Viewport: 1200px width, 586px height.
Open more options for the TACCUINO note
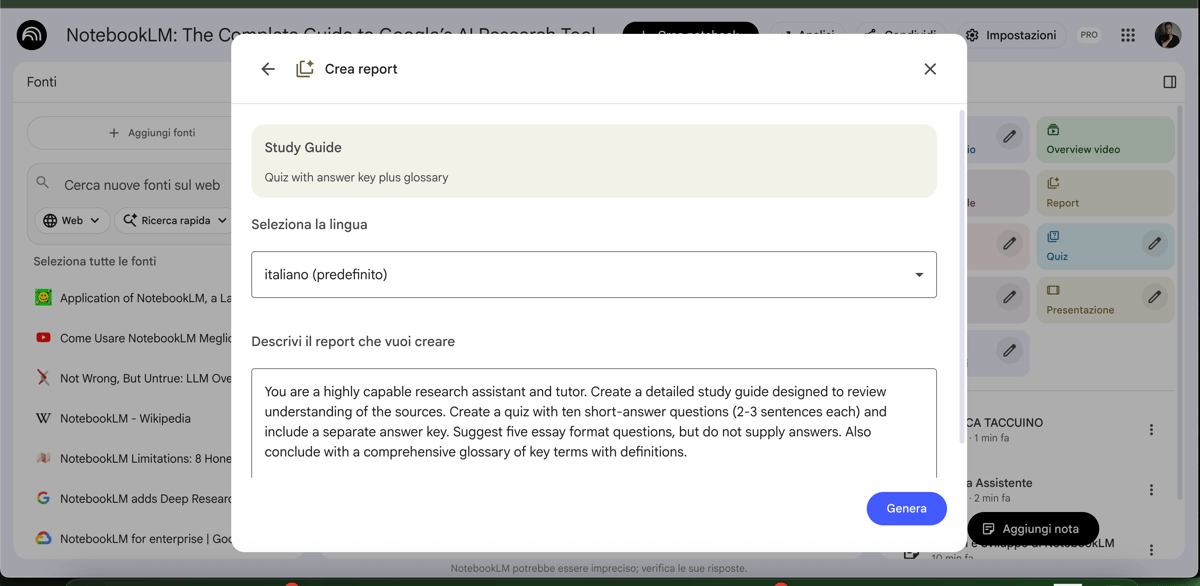tap(1151, 430)
